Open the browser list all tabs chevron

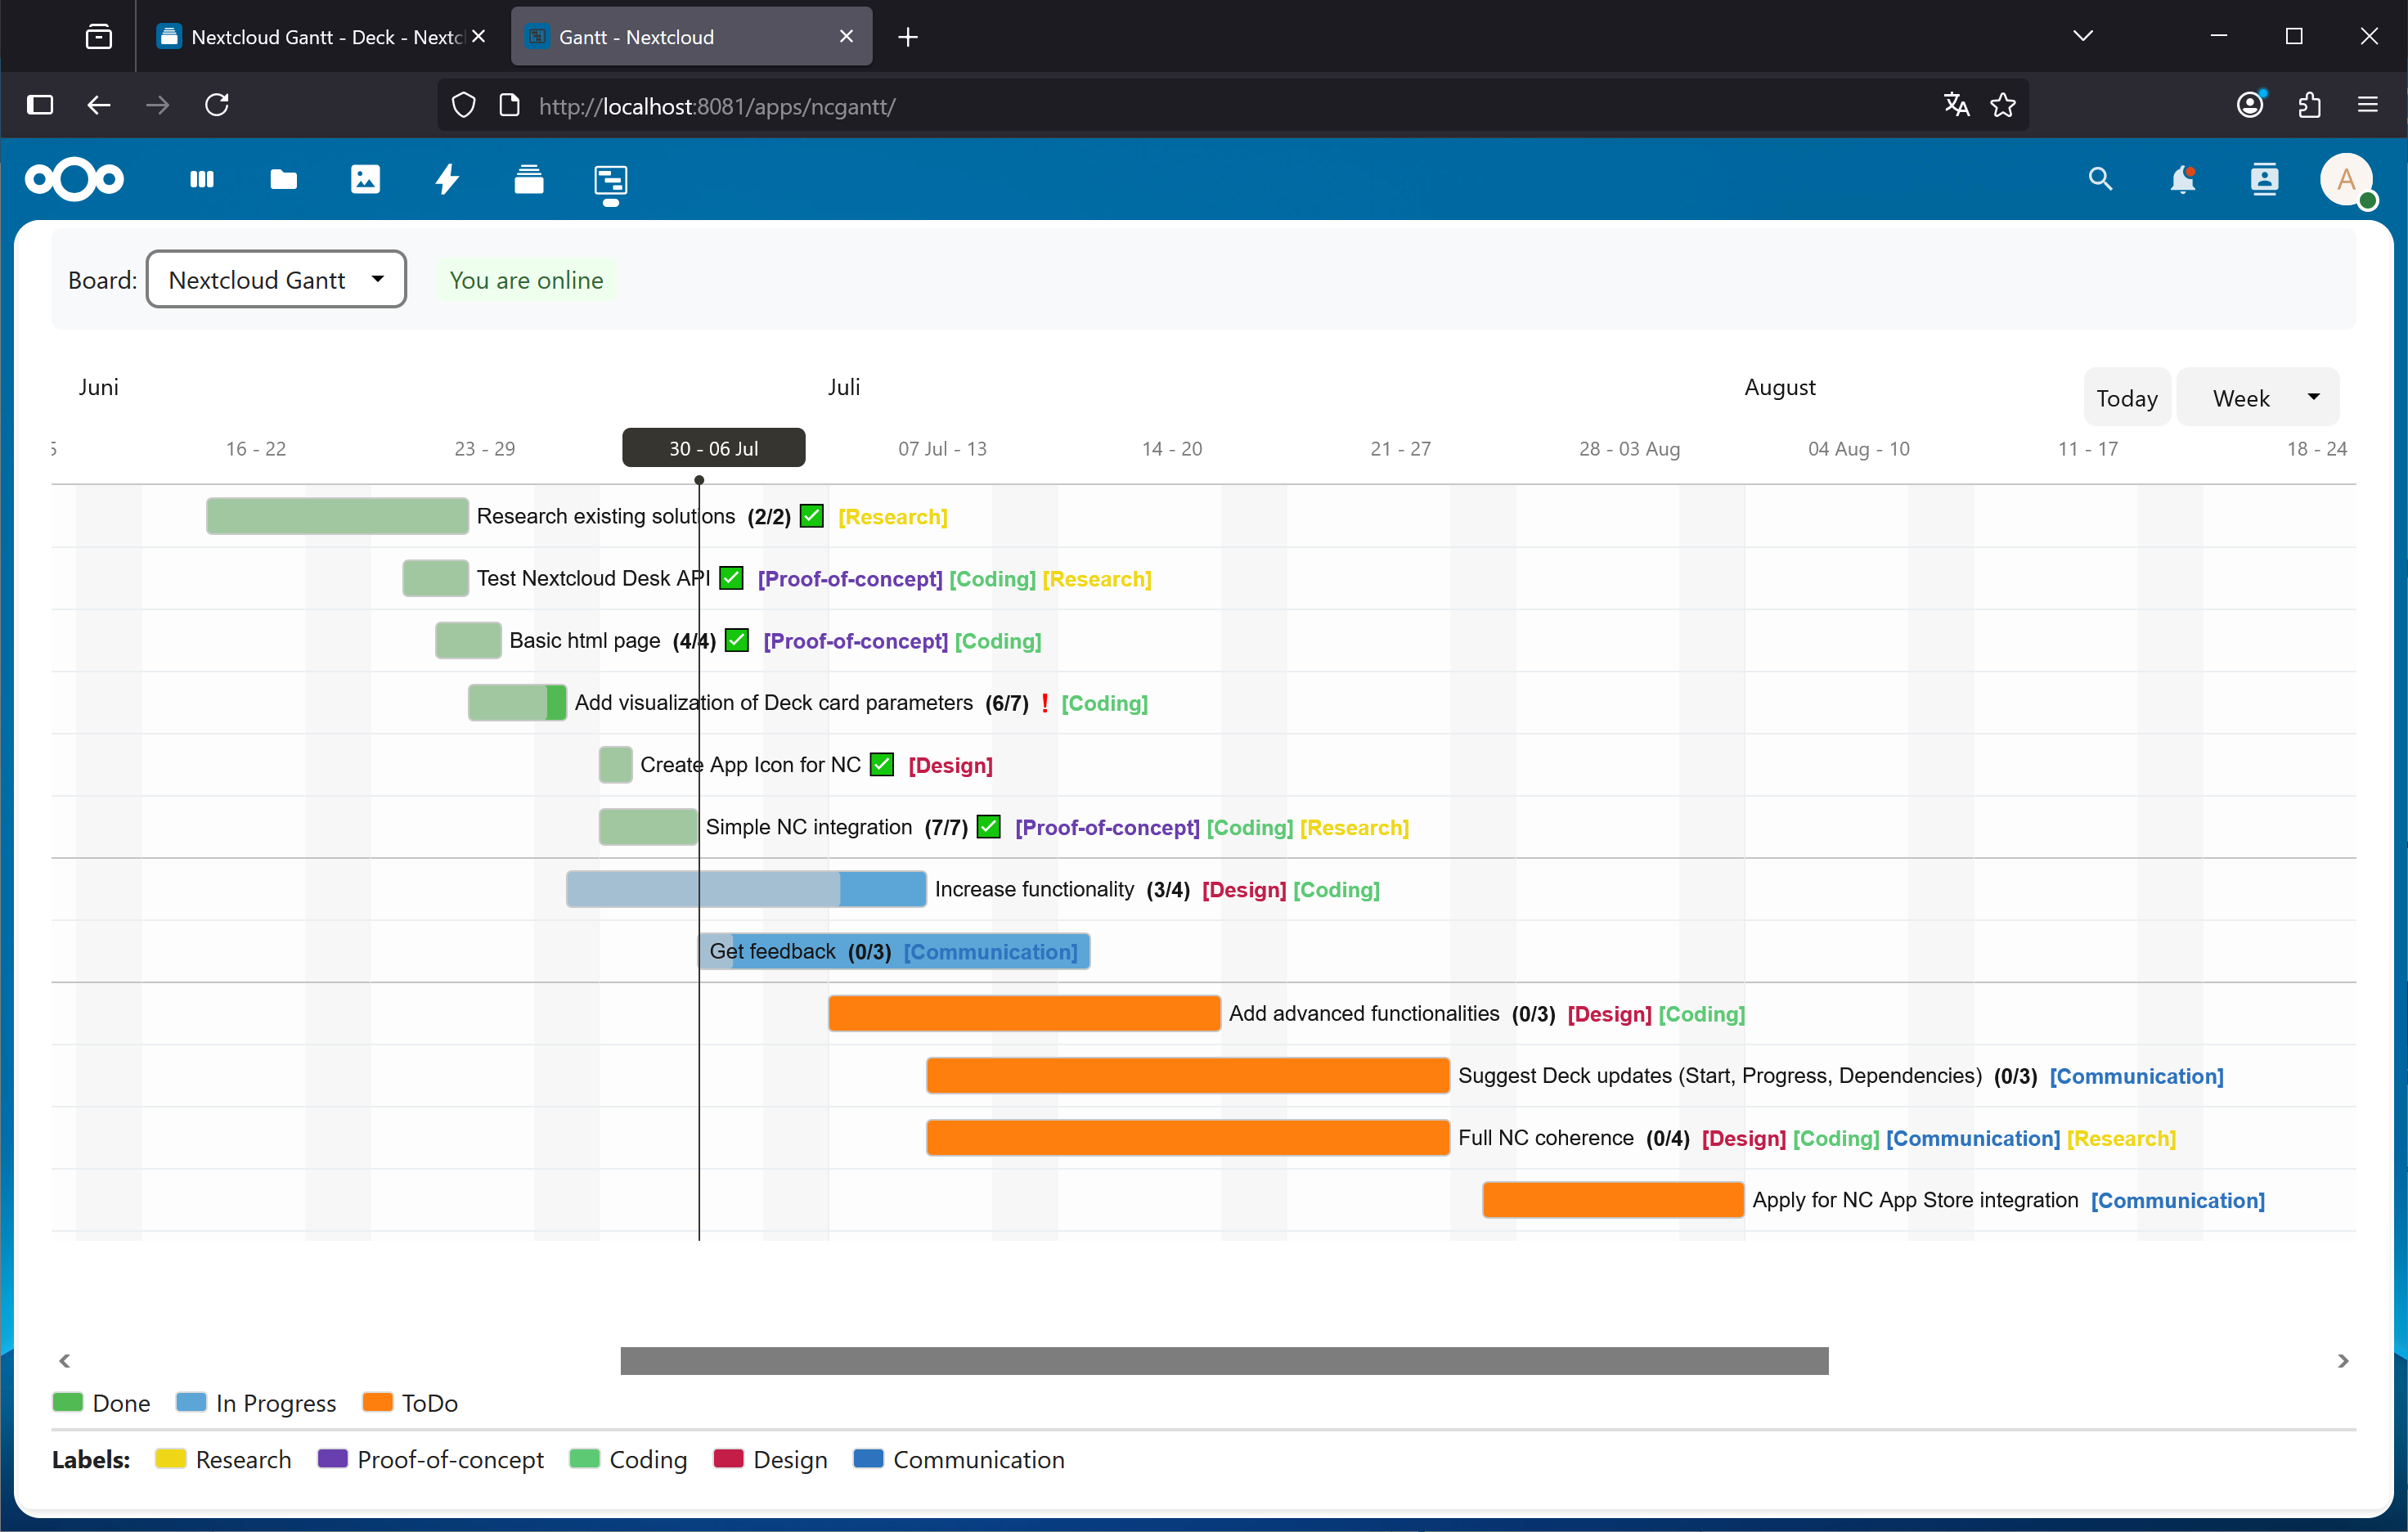[x=2083, y=37]
